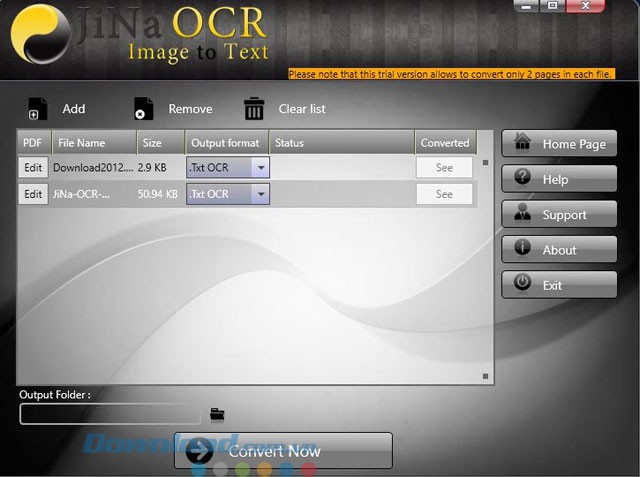The width and height of the screenshot is (640, 477).
Task: Expand output format dropdown for JiNa-OCR file
Action: (260, 194)
